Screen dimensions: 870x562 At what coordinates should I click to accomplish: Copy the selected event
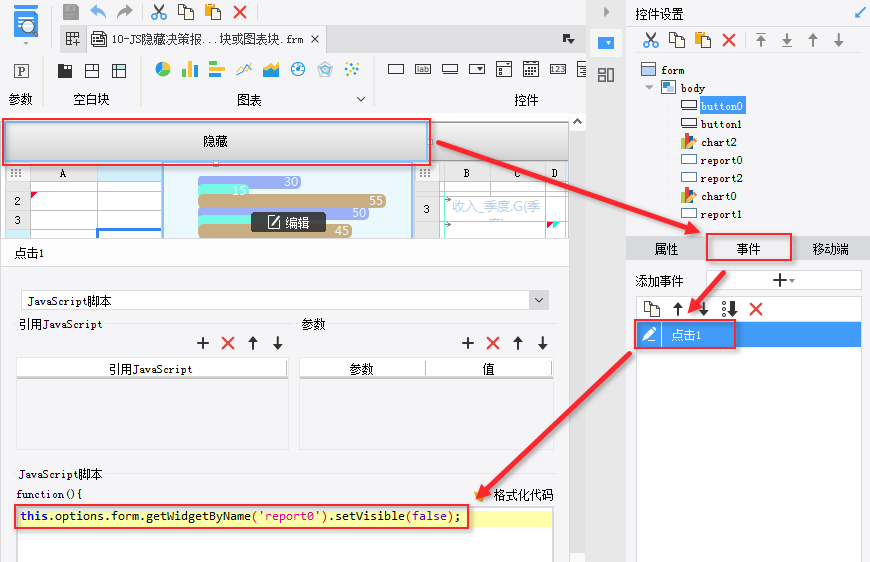[x=651, y=308]
